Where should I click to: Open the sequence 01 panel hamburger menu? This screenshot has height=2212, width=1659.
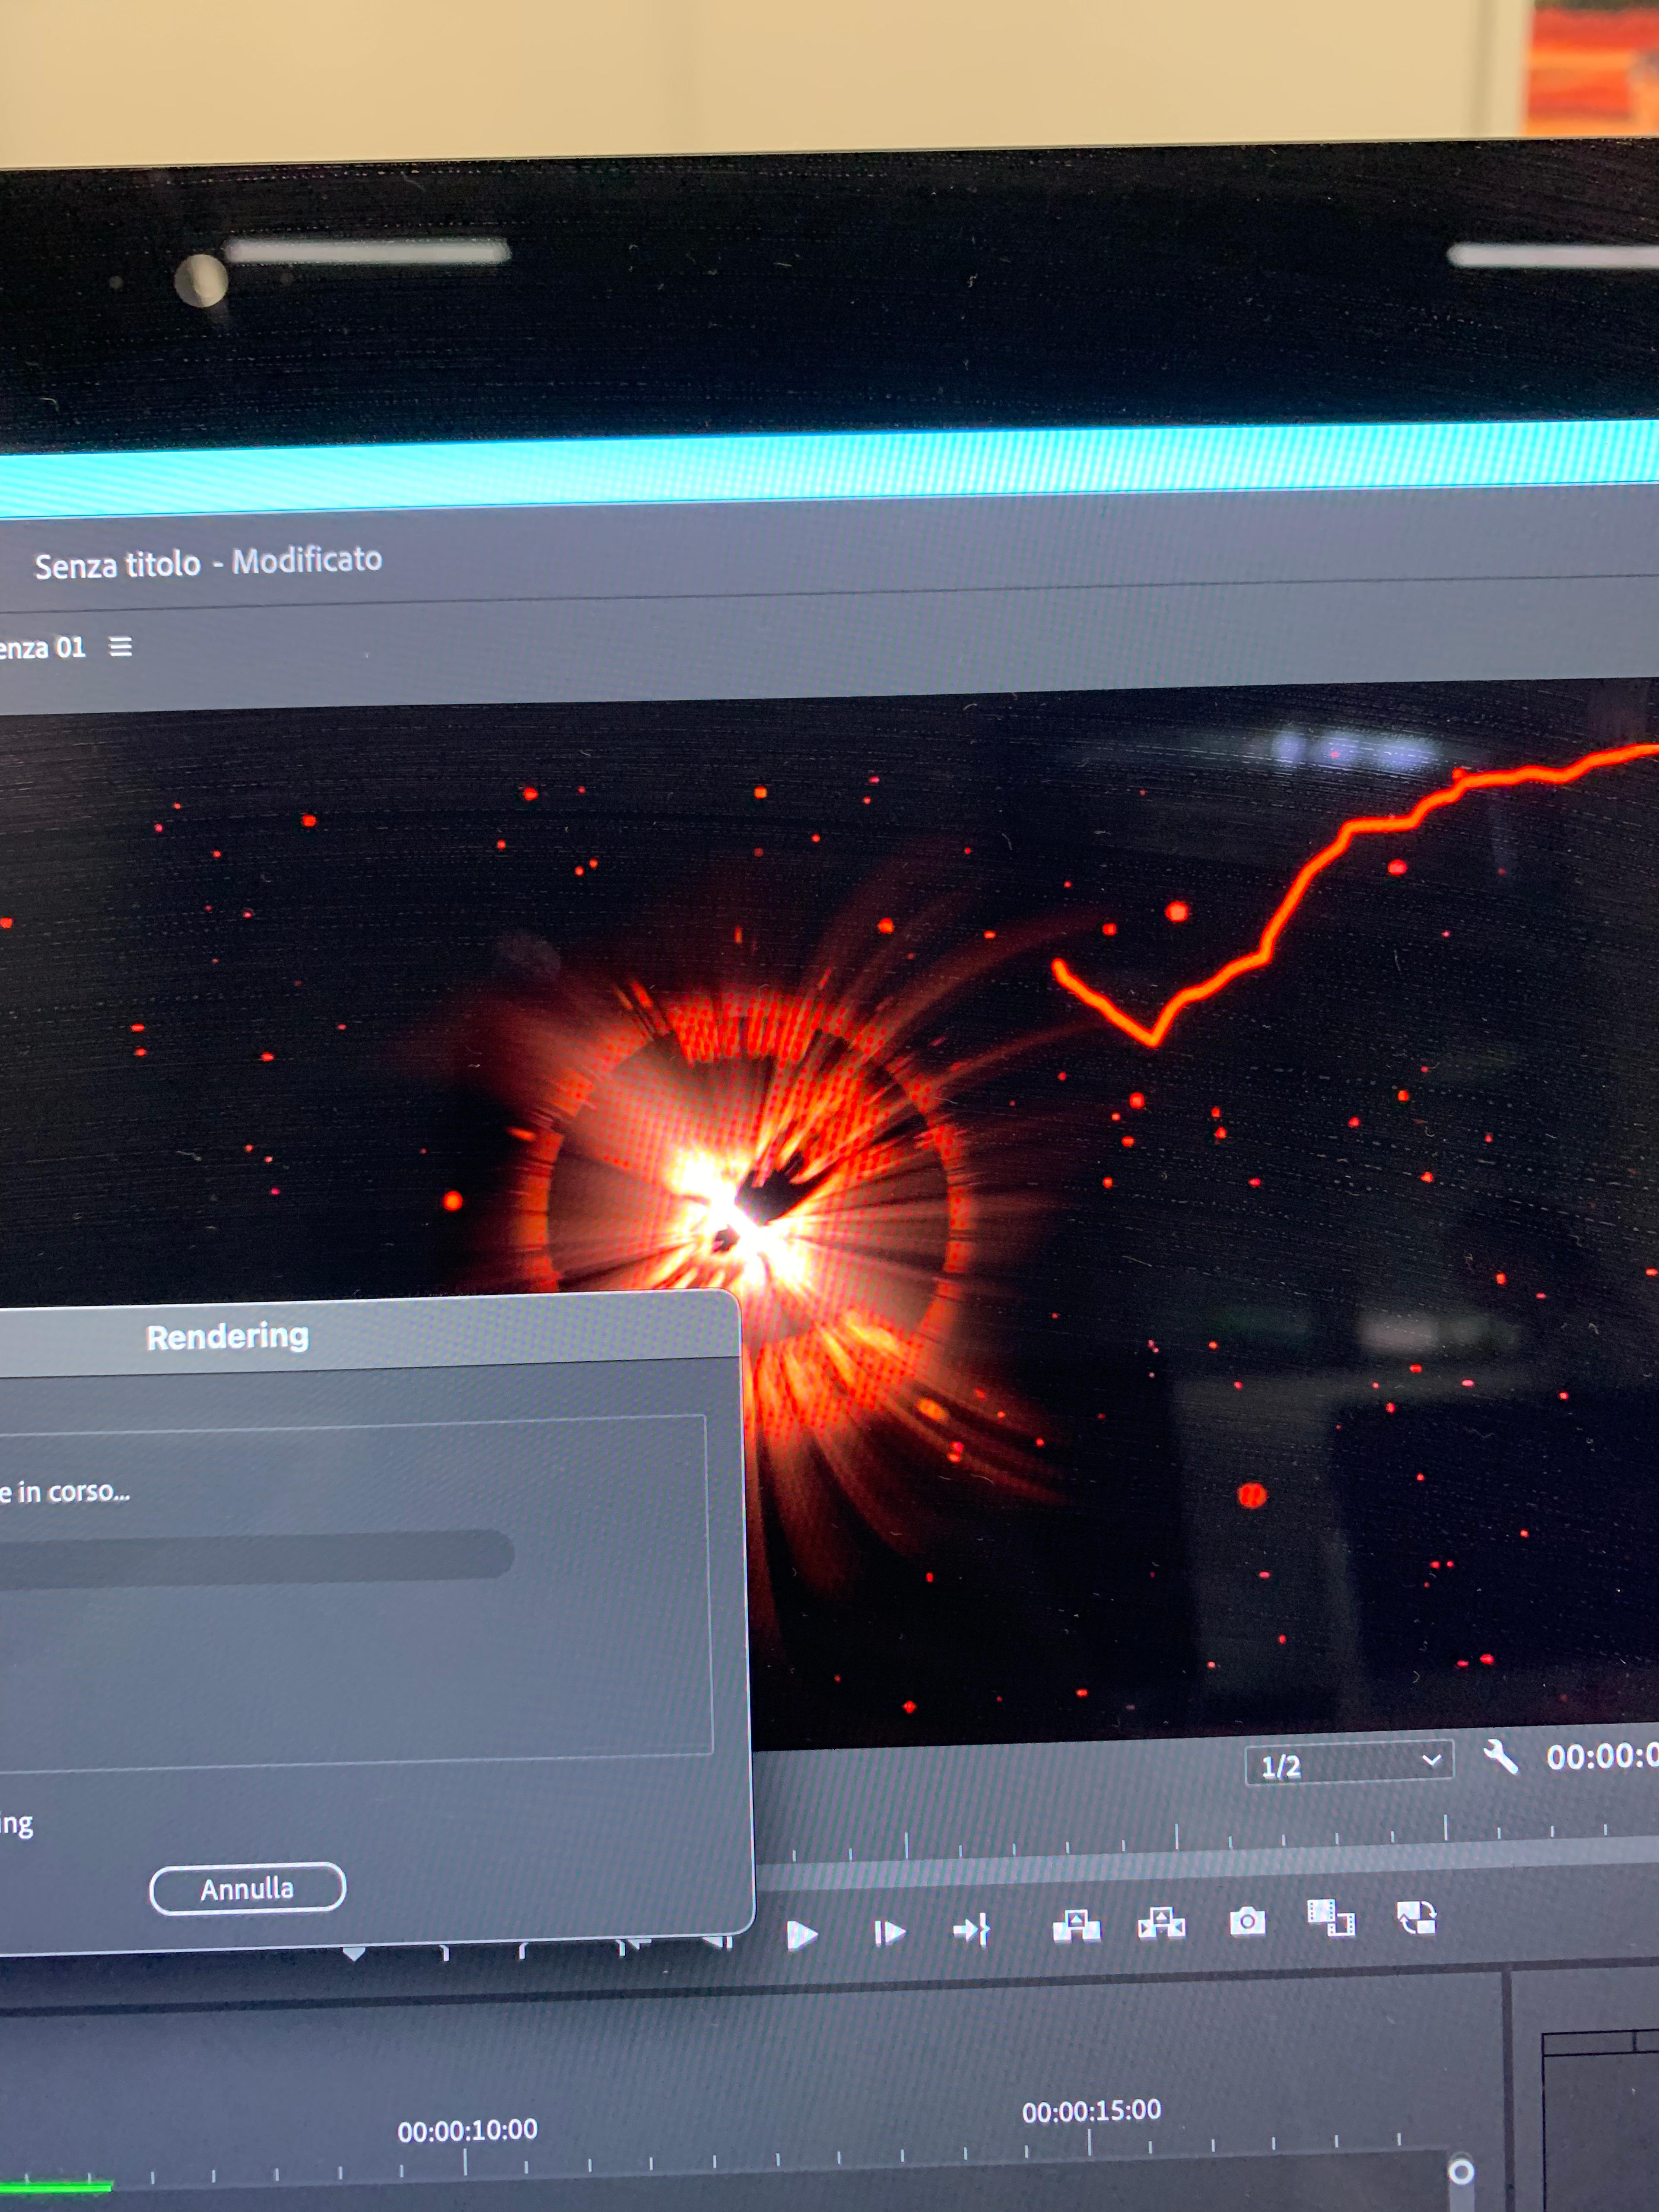tap(120, 647)
